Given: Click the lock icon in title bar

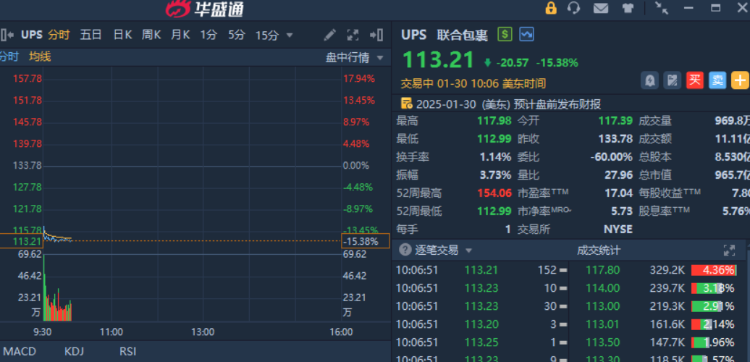Looking at the screenshot, I should tap(551, 8).
